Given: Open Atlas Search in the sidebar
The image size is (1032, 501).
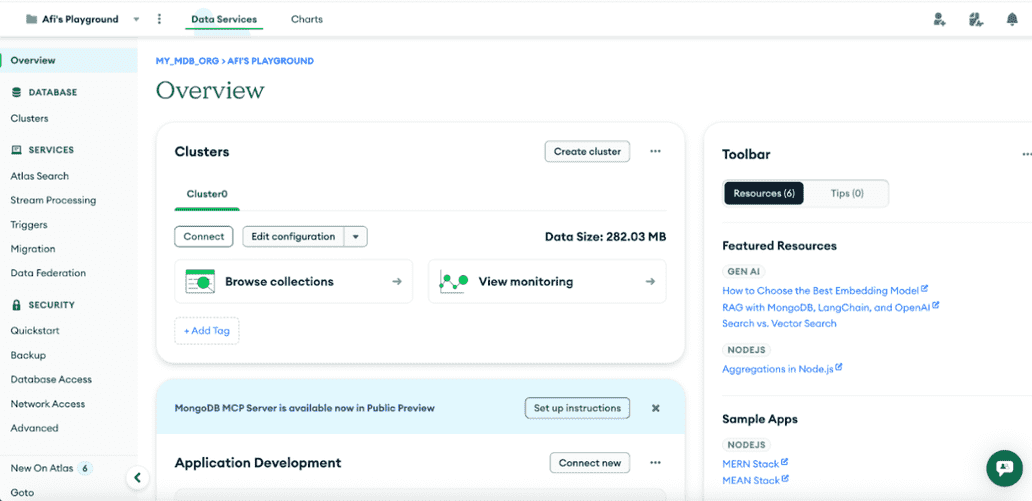Looking at the screenshot, I should click(40, 176).
